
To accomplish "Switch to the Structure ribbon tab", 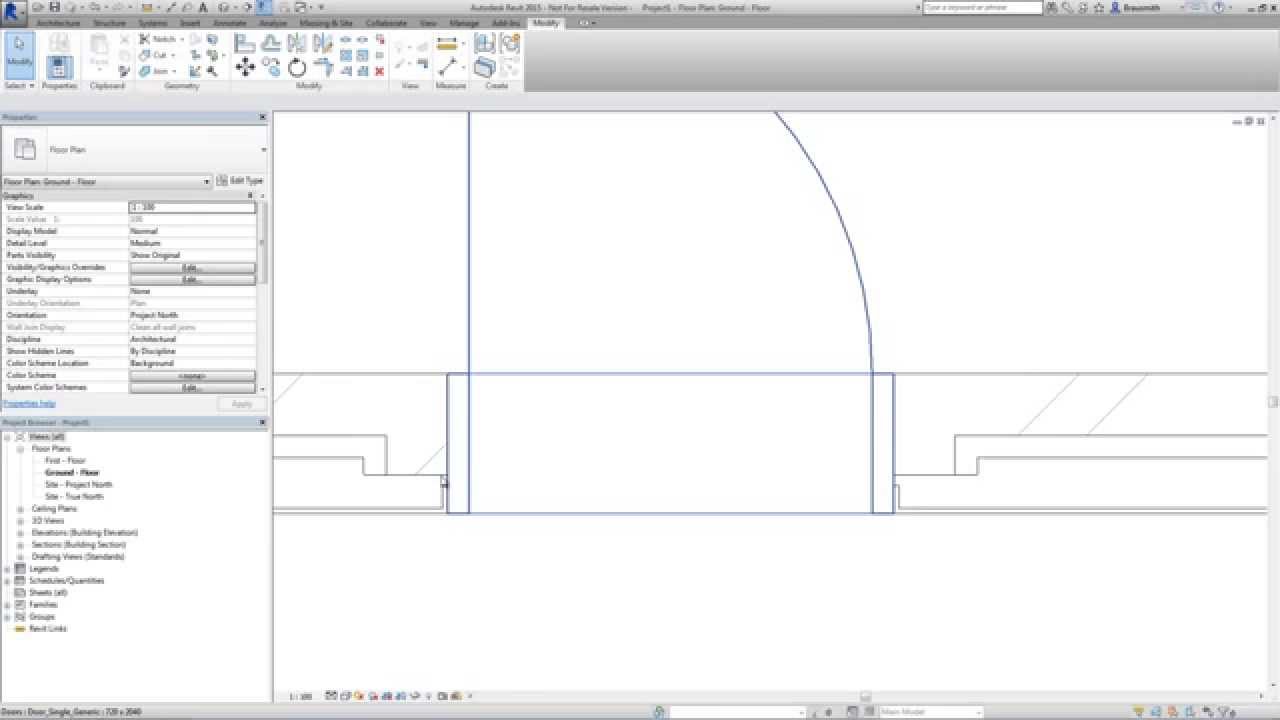I will pos(110,22).
